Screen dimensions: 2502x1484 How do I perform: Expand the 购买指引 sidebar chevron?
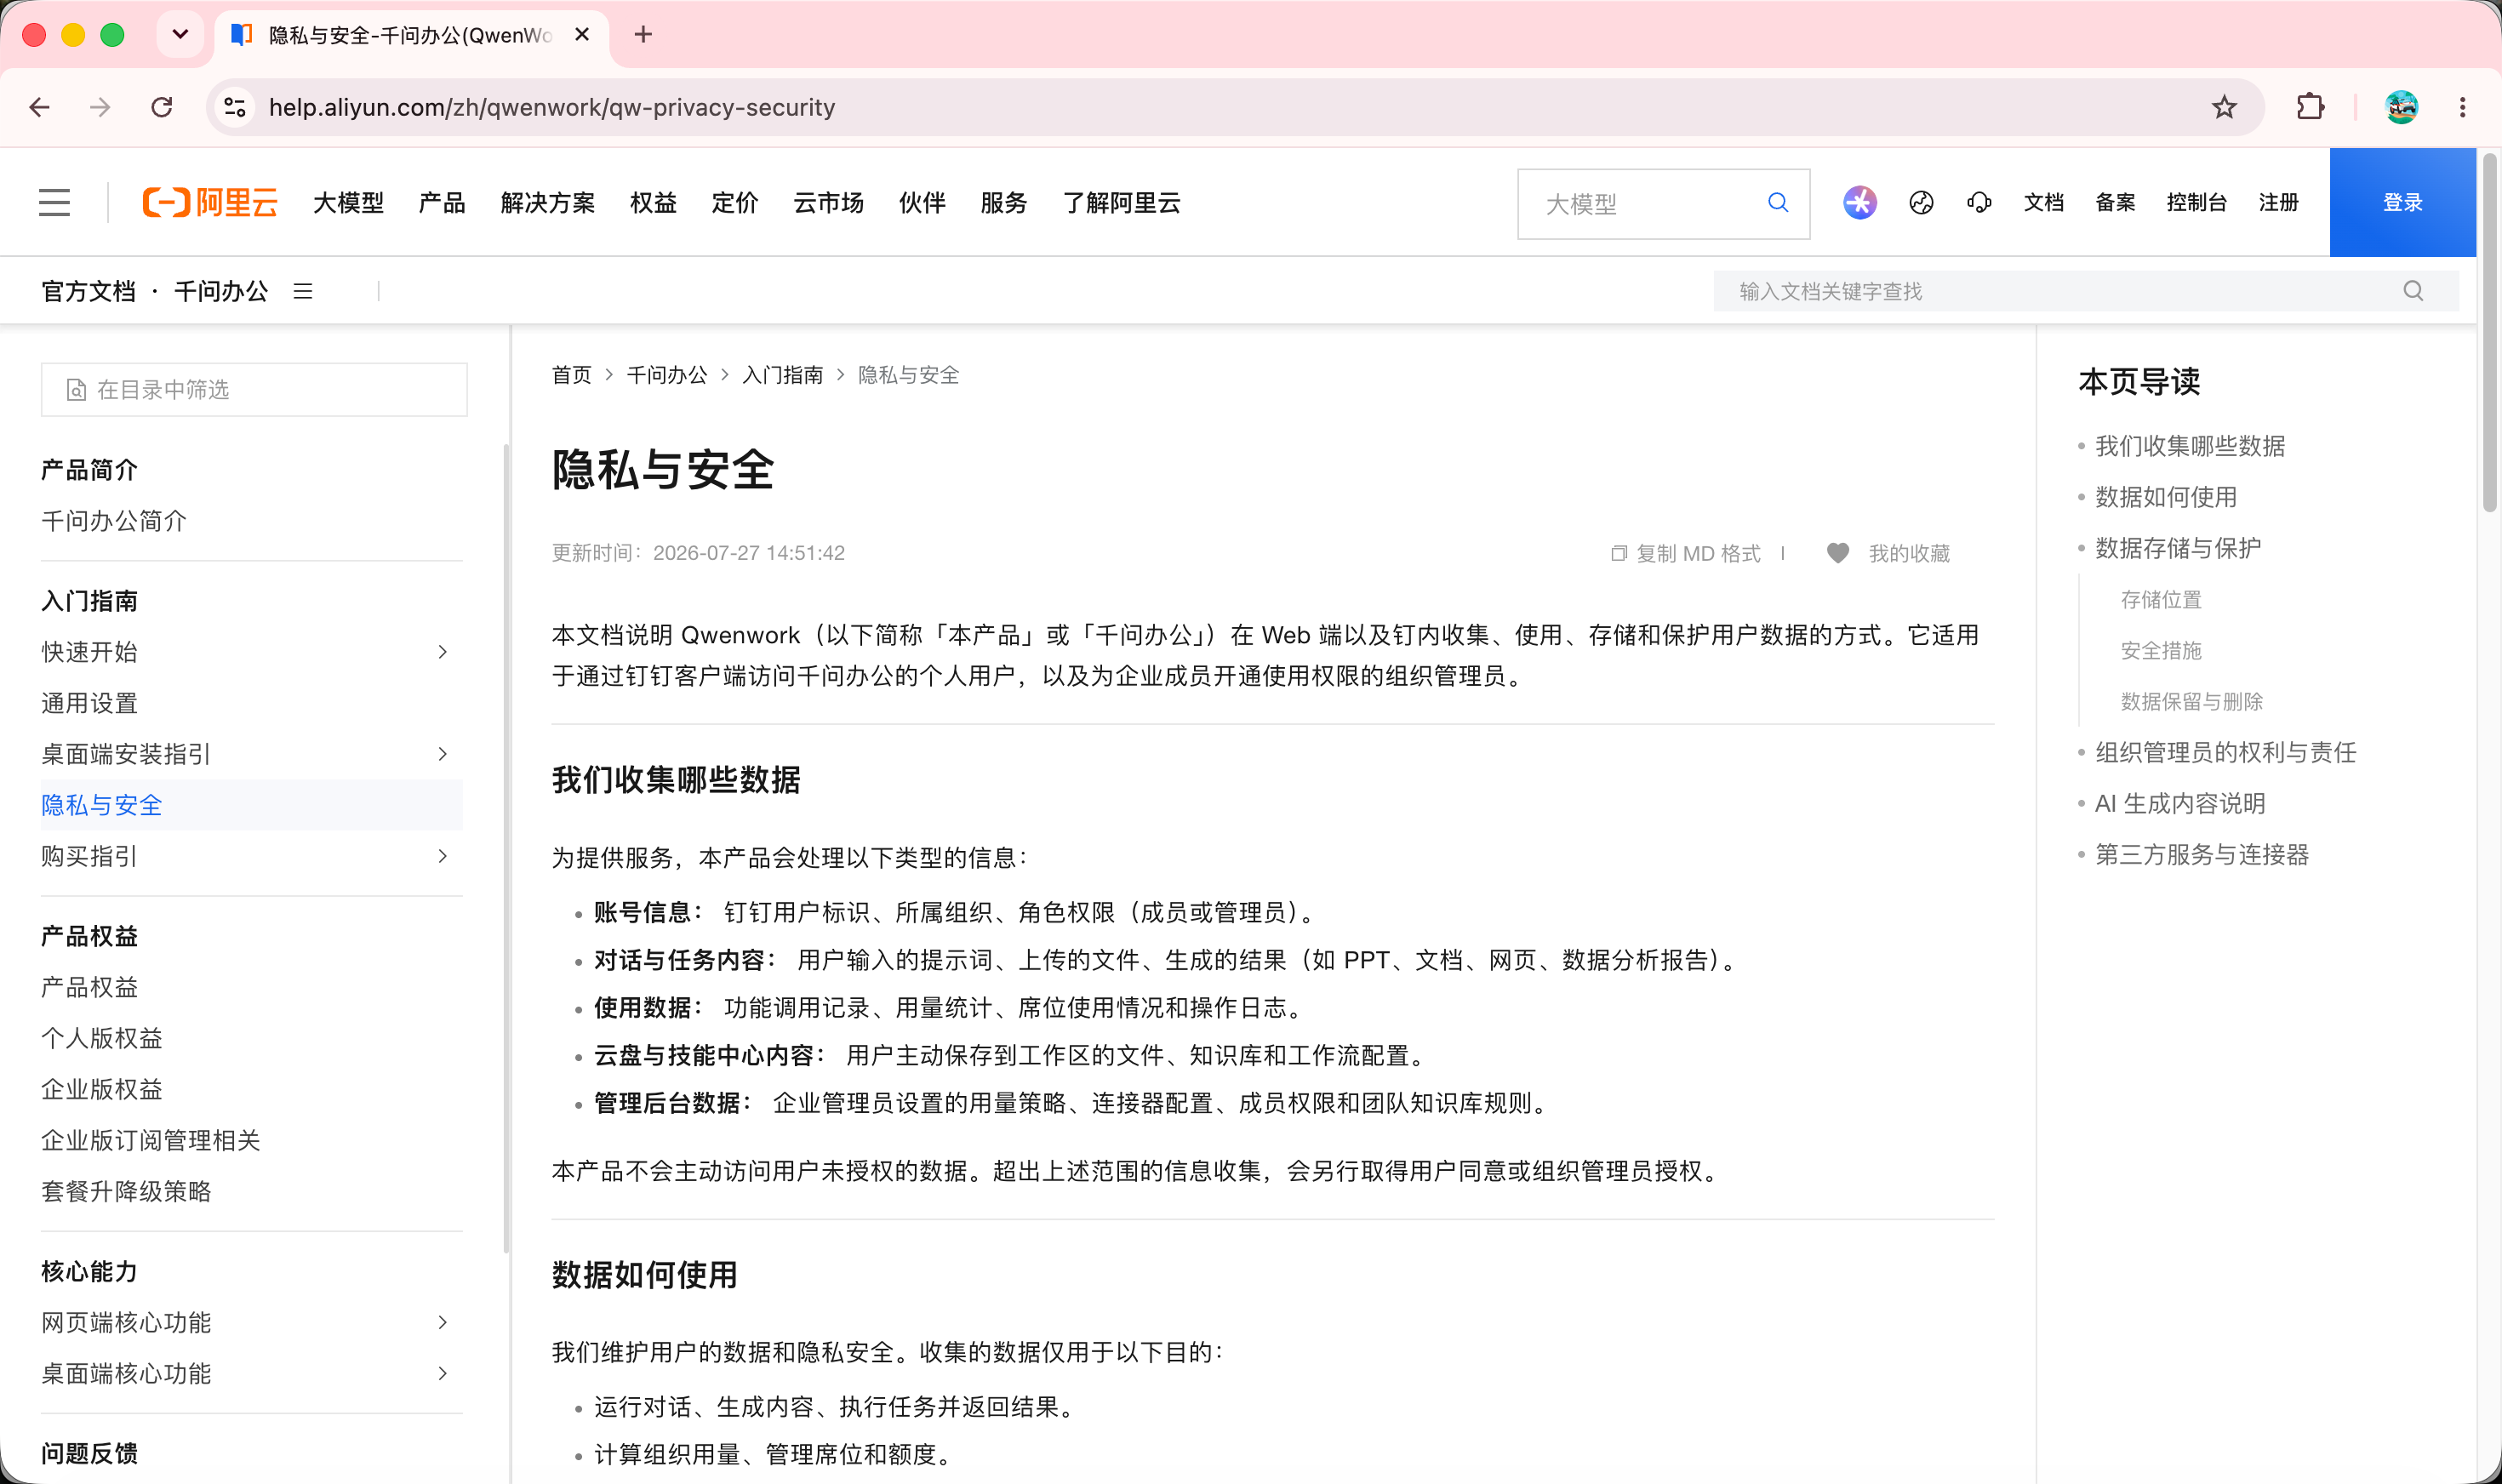click(x=443, y=856)
